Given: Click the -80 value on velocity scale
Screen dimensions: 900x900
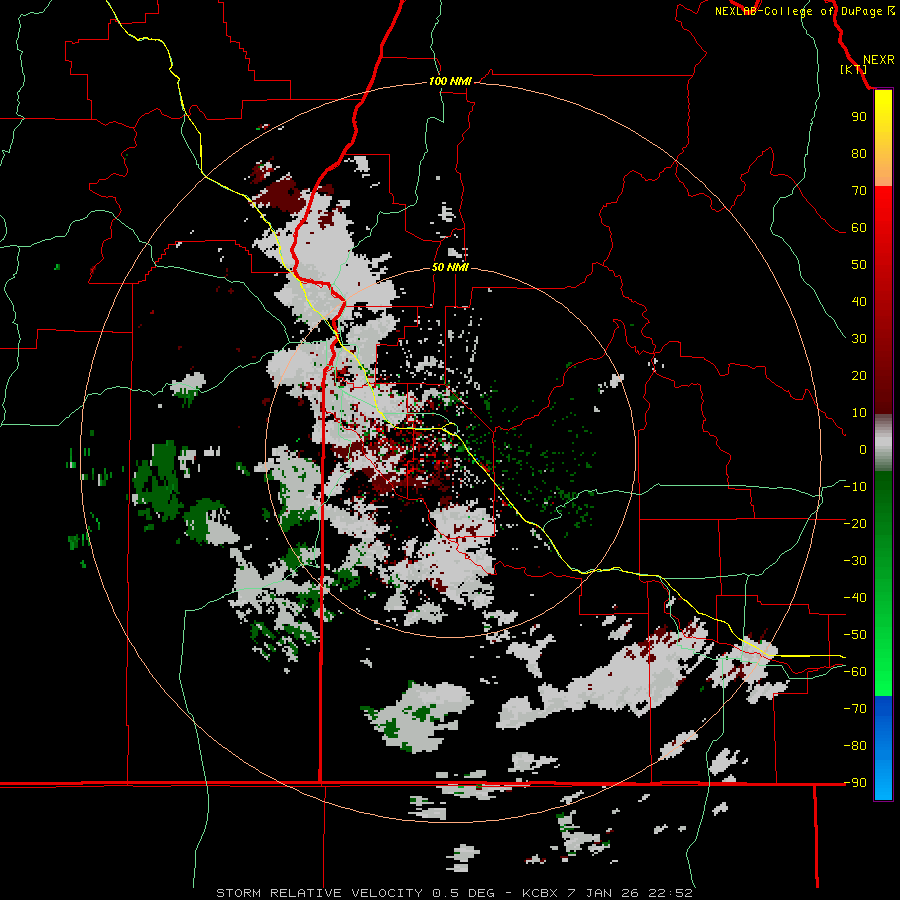Looking at the screenshot, I should click(x=855, y=746).
